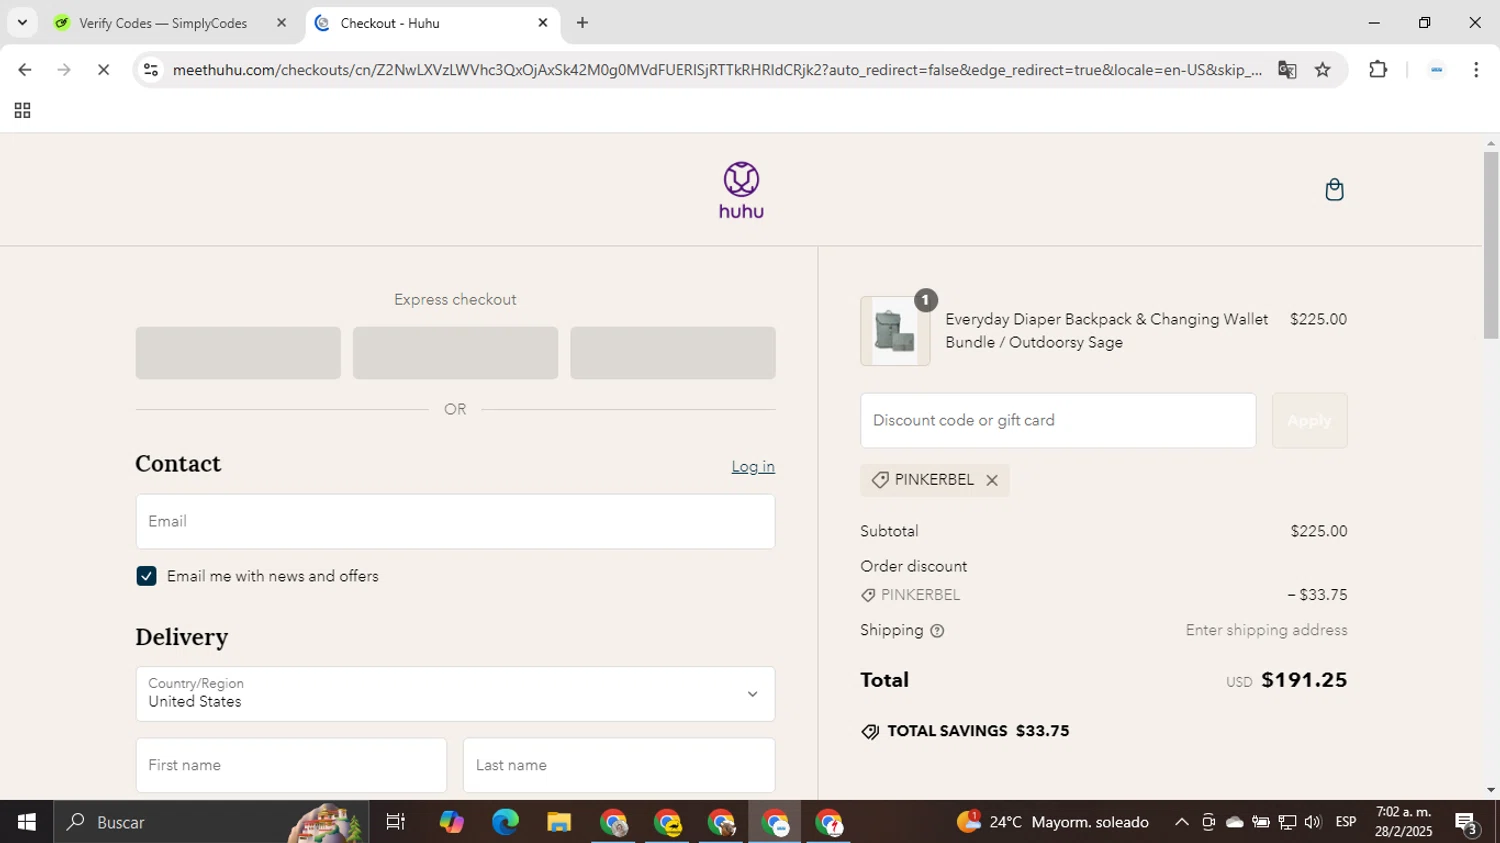The image size is (1500, 843).
Task: Open the Chrome three-dot menu
Action: 1476,70
